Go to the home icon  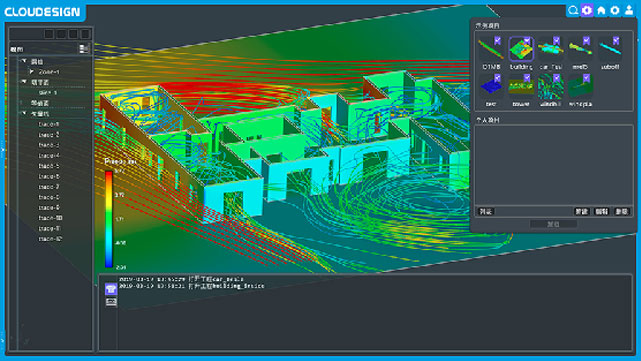[x=601, y=10]
